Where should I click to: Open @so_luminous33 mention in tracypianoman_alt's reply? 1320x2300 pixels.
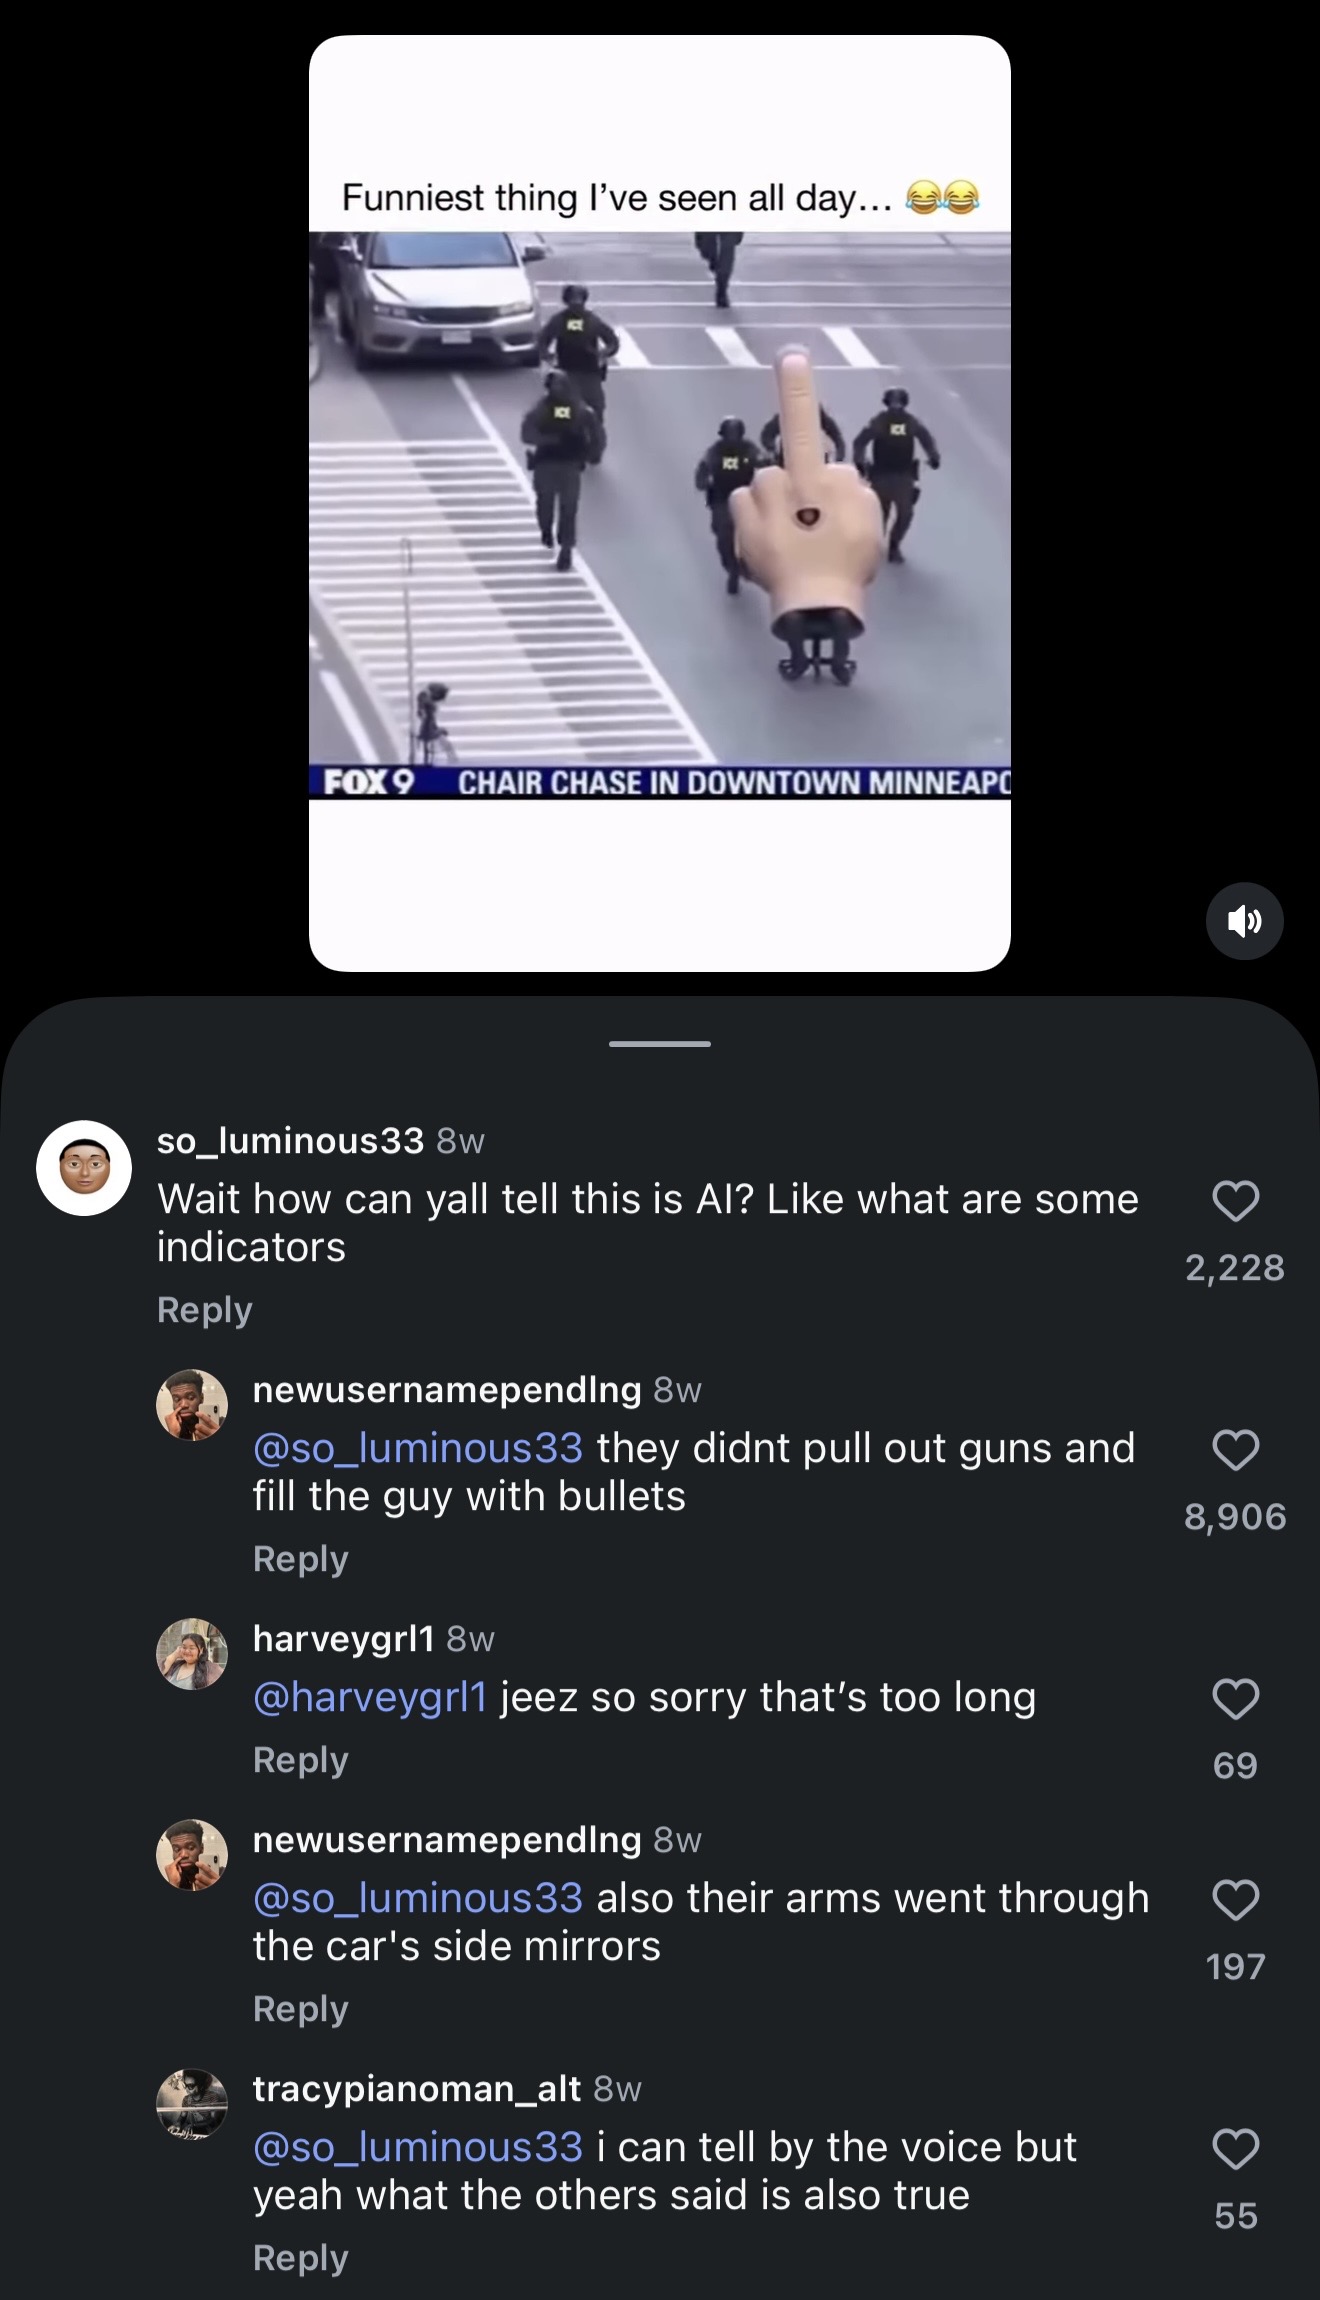coord(418,2147)
